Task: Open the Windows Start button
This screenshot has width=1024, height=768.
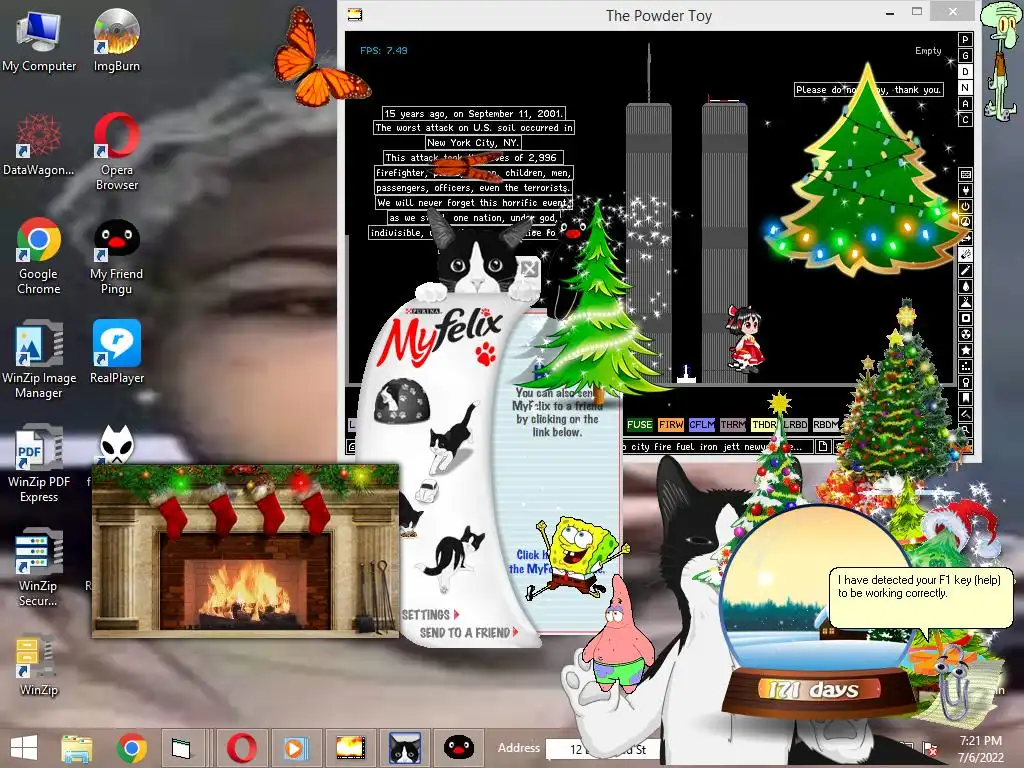Action: tap(24, 748)
